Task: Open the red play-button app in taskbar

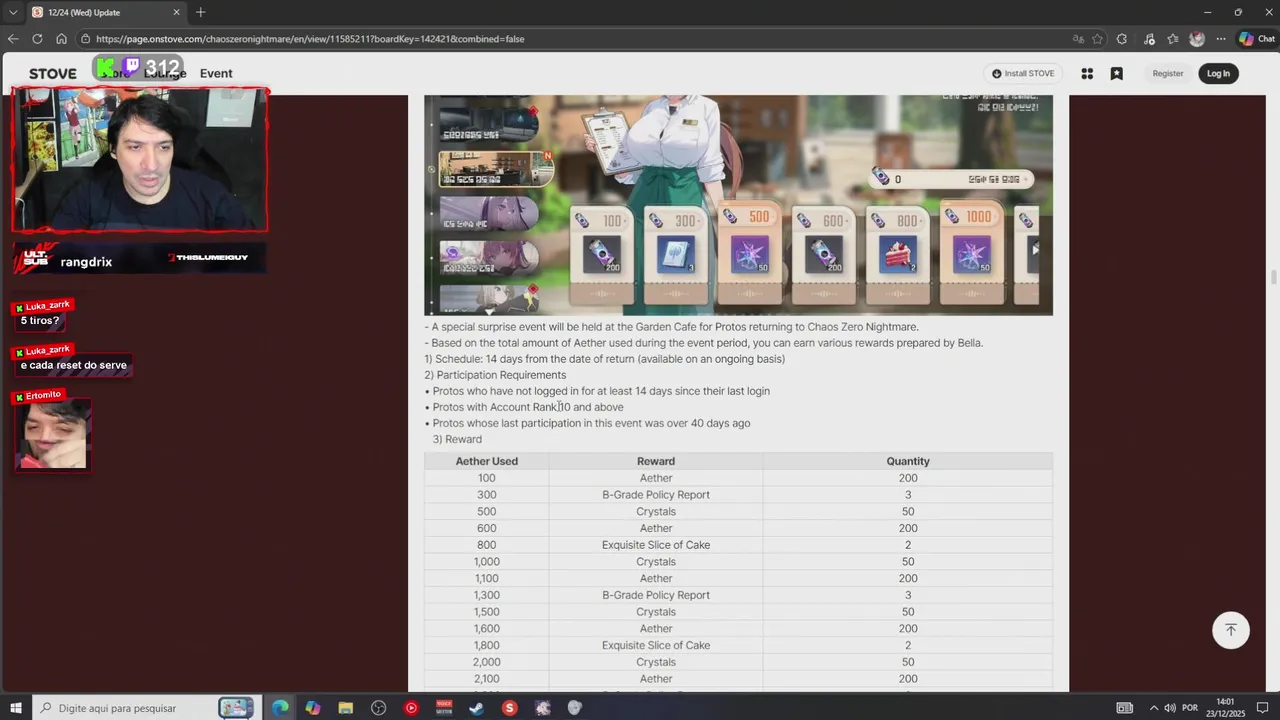Action: (411, 708)
